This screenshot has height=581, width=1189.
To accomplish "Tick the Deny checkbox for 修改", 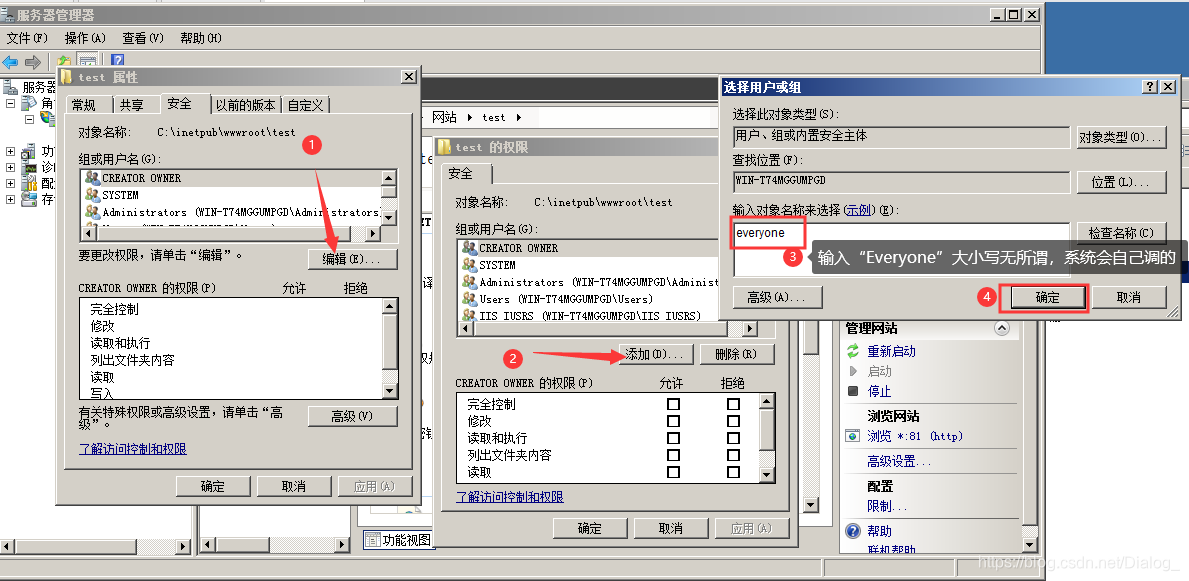I will point(733,421).
